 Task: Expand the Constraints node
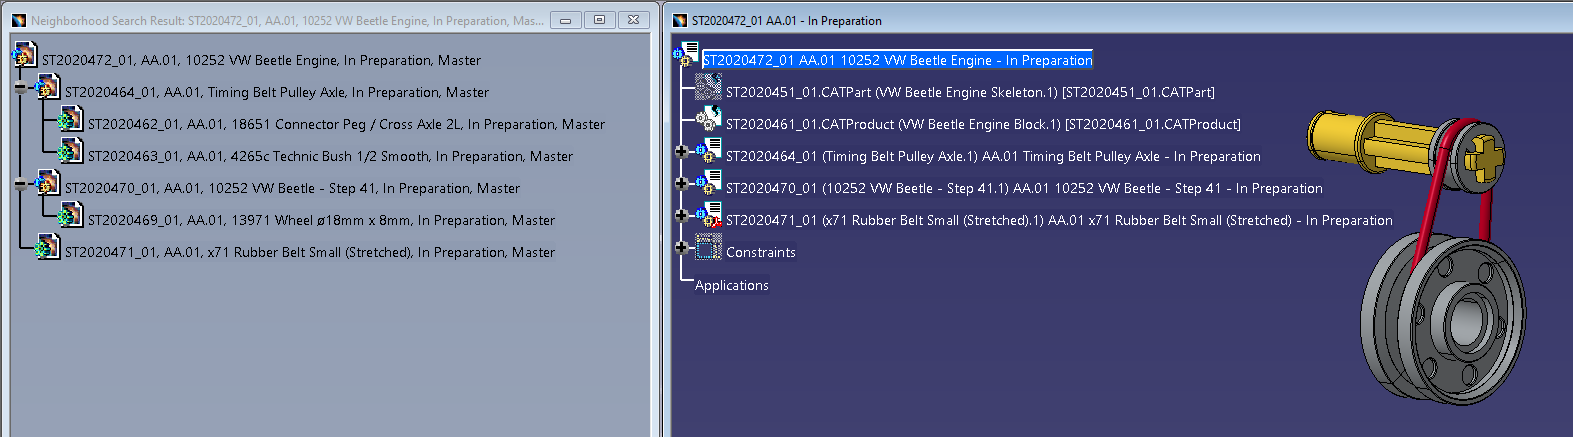pos(681,248)
